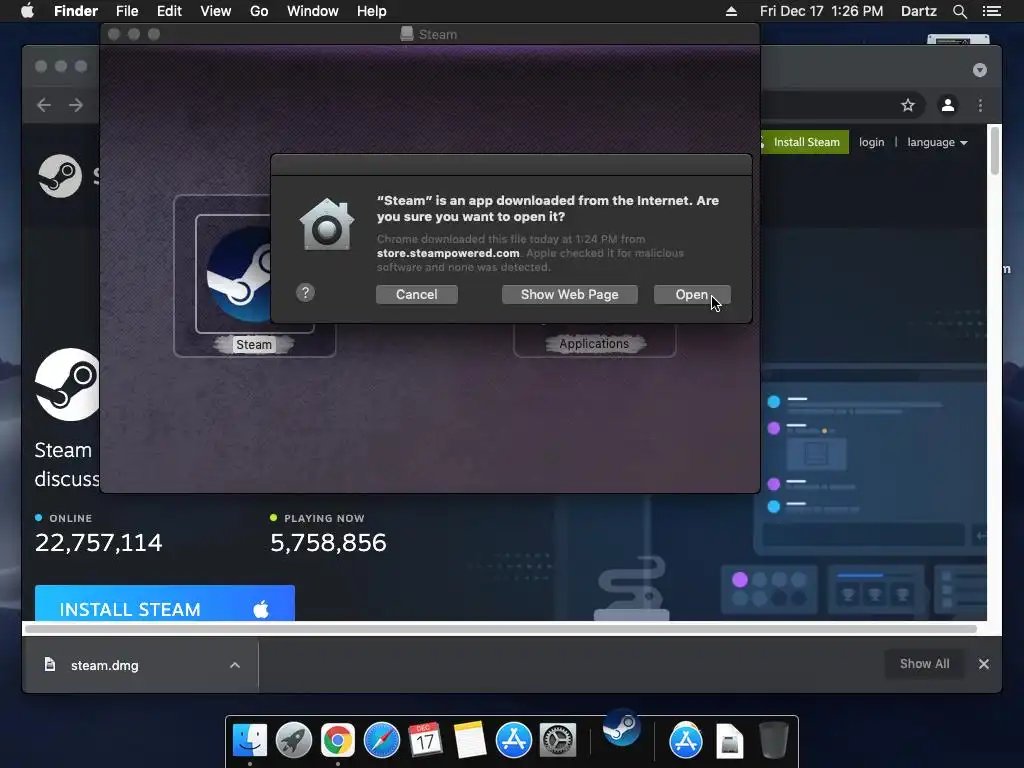
Task: Close the Chrome downloads bar
Action: click(984, 664)
